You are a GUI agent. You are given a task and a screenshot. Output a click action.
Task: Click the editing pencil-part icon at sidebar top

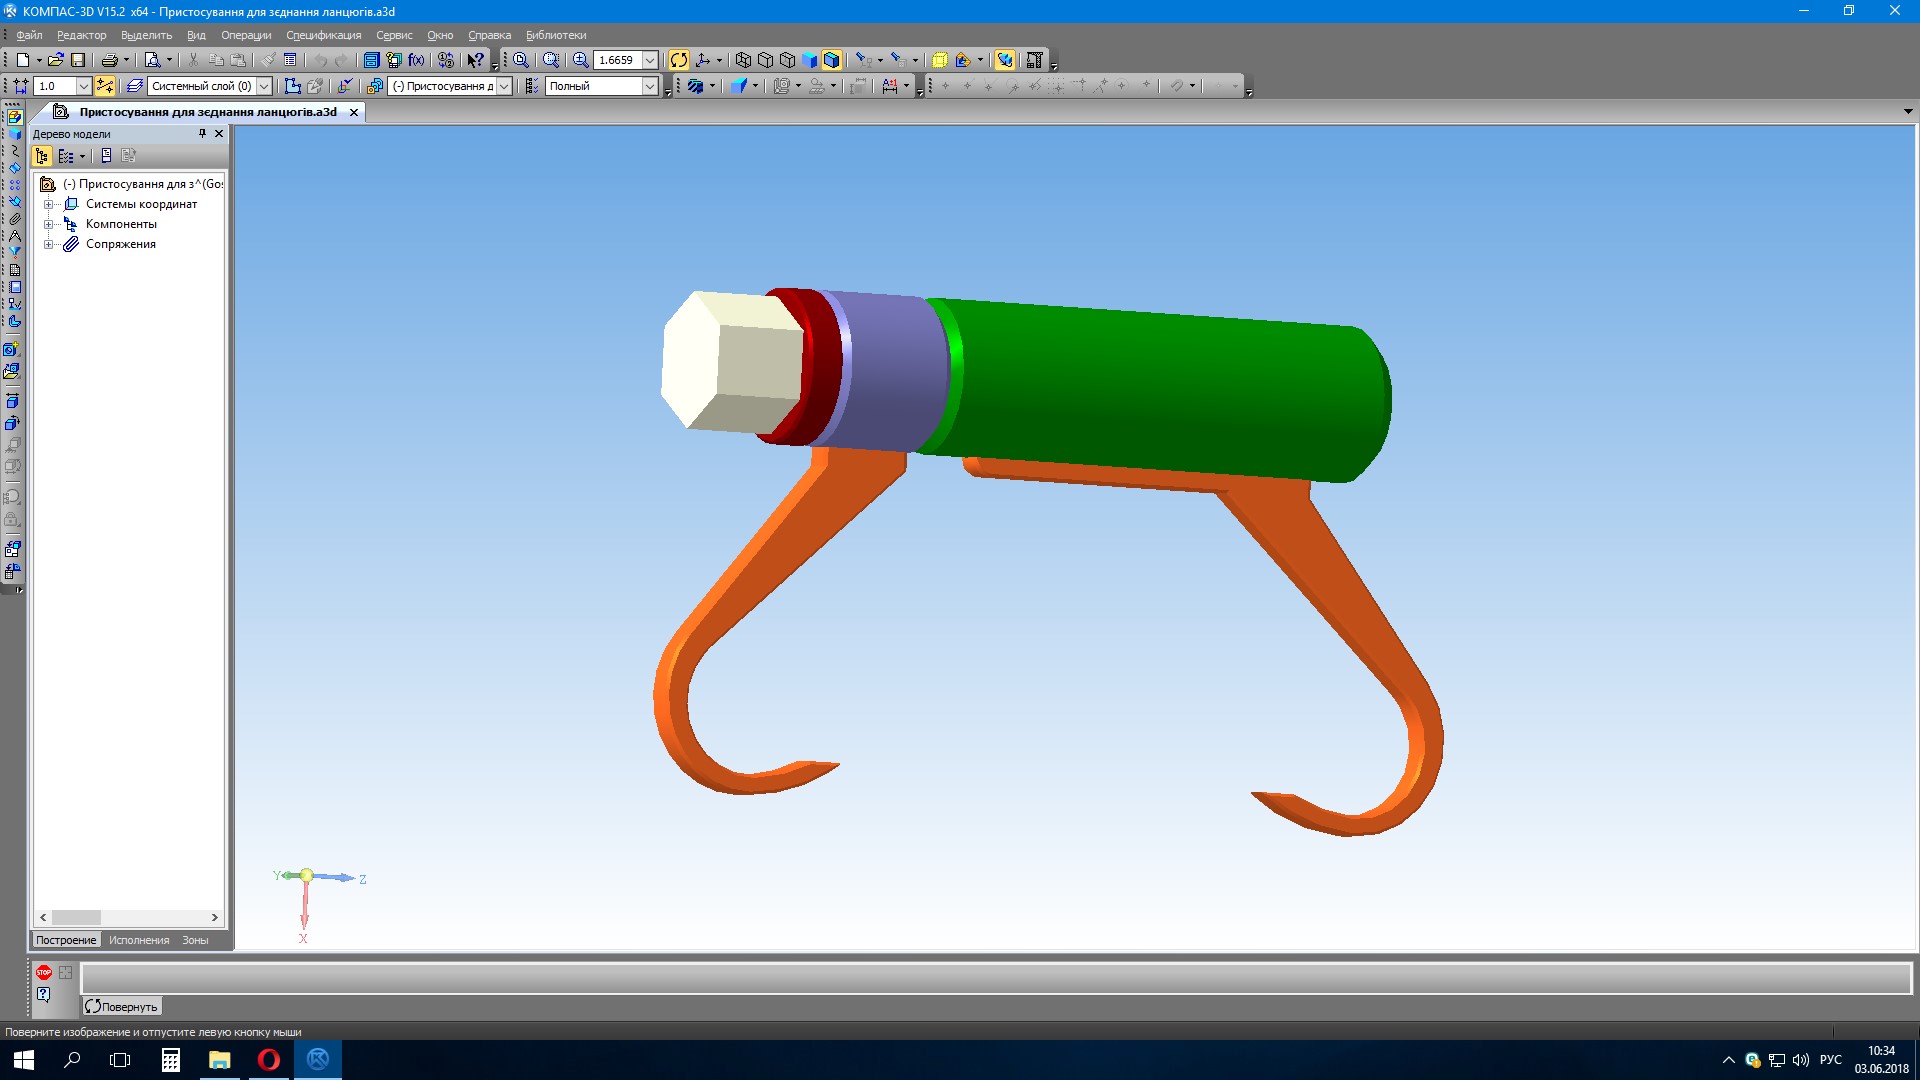coord(14,117)
